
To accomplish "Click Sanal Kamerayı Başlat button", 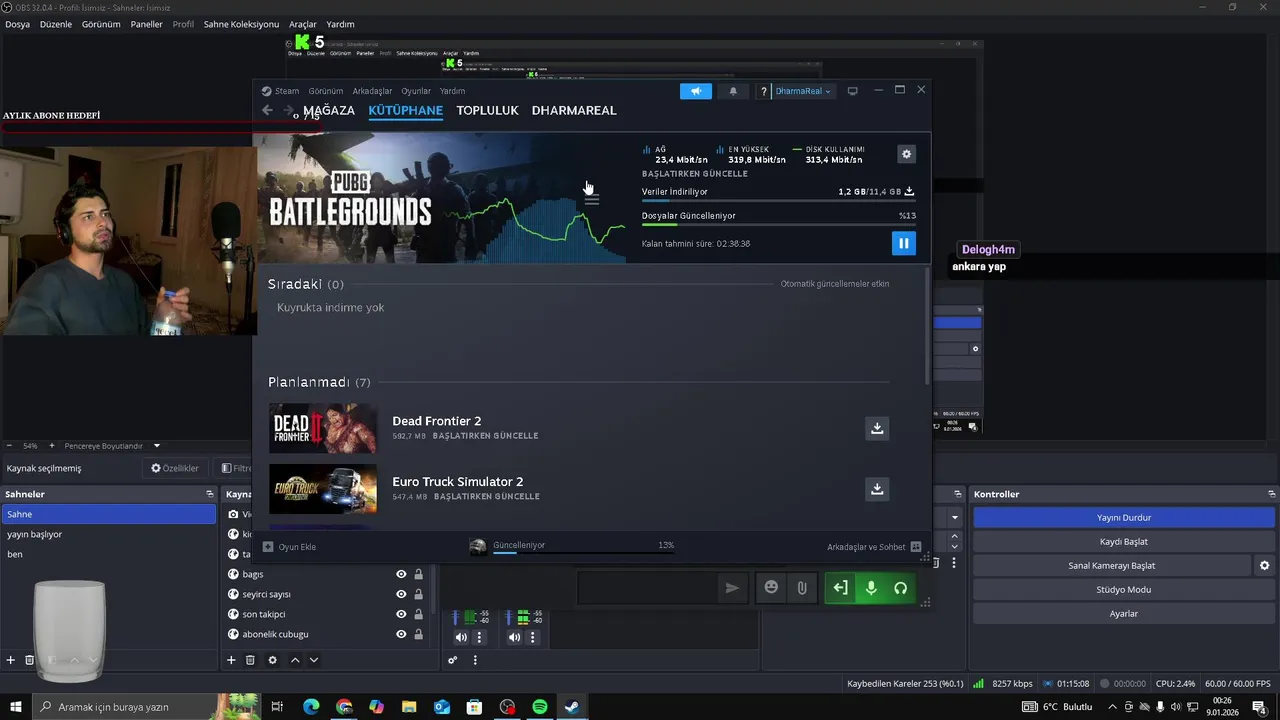I will (1111, 566).
